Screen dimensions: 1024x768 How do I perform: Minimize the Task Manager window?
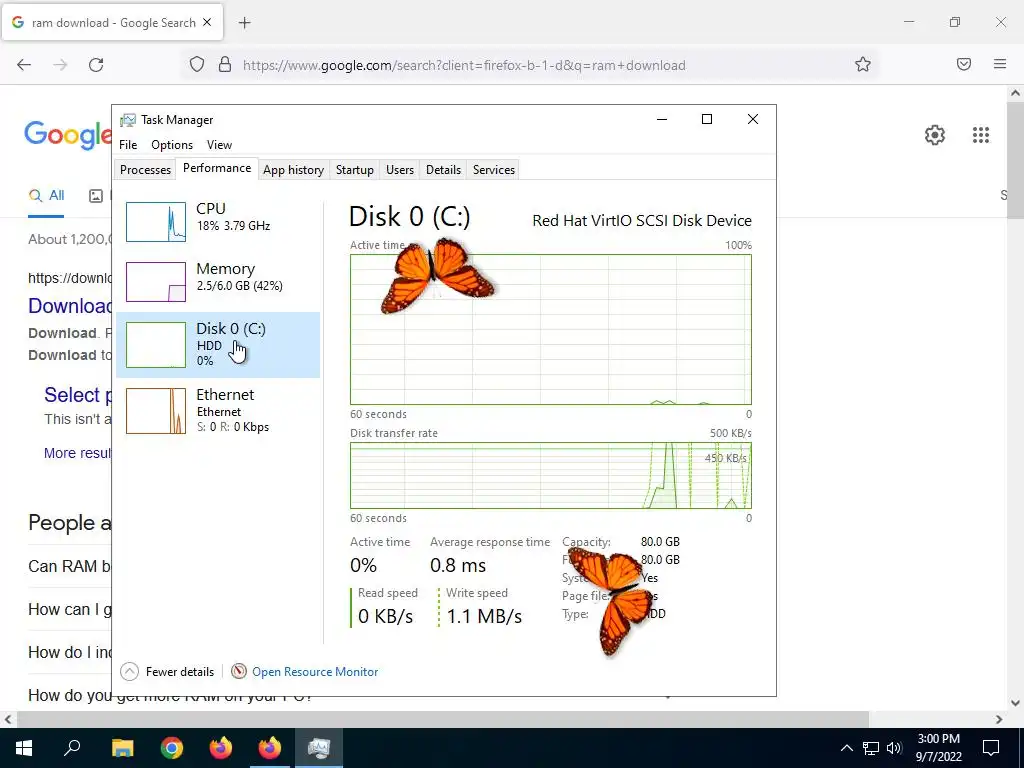coord(662,119)
